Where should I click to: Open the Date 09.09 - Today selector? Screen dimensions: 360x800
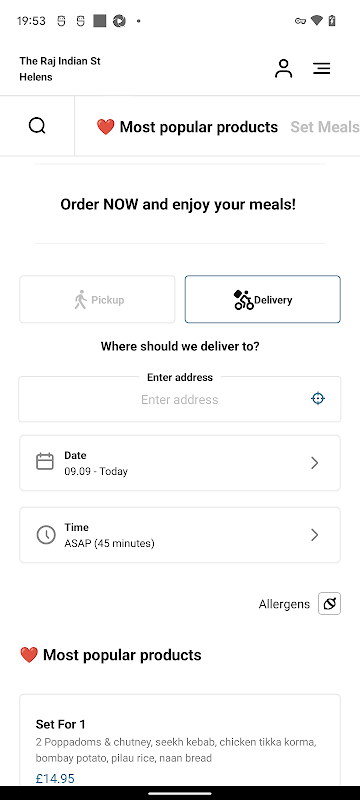tap(180, 463)
